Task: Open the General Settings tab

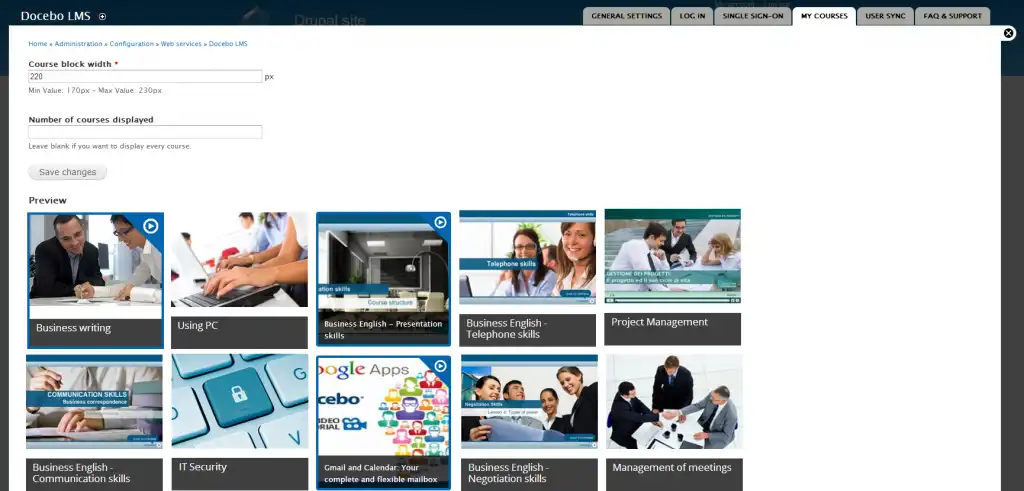Action: pyautogui.click(x=626, y=16)
